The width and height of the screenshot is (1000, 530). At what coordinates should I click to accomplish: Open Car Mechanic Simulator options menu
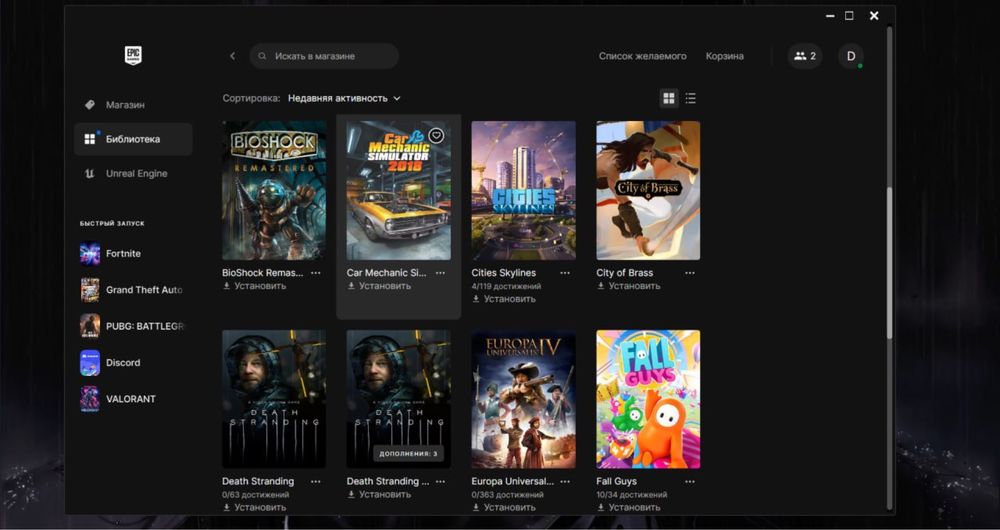(x=441, y=273)
